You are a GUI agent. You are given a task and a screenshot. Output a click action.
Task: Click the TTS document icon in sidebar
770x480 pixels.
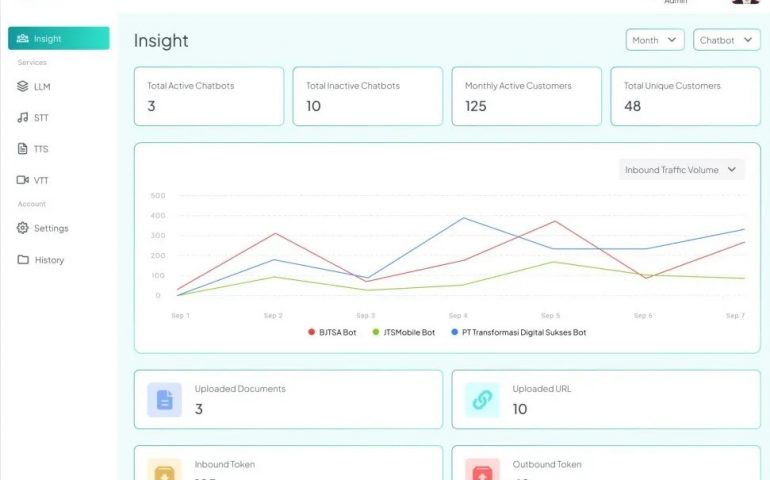(x=23, y=149)
